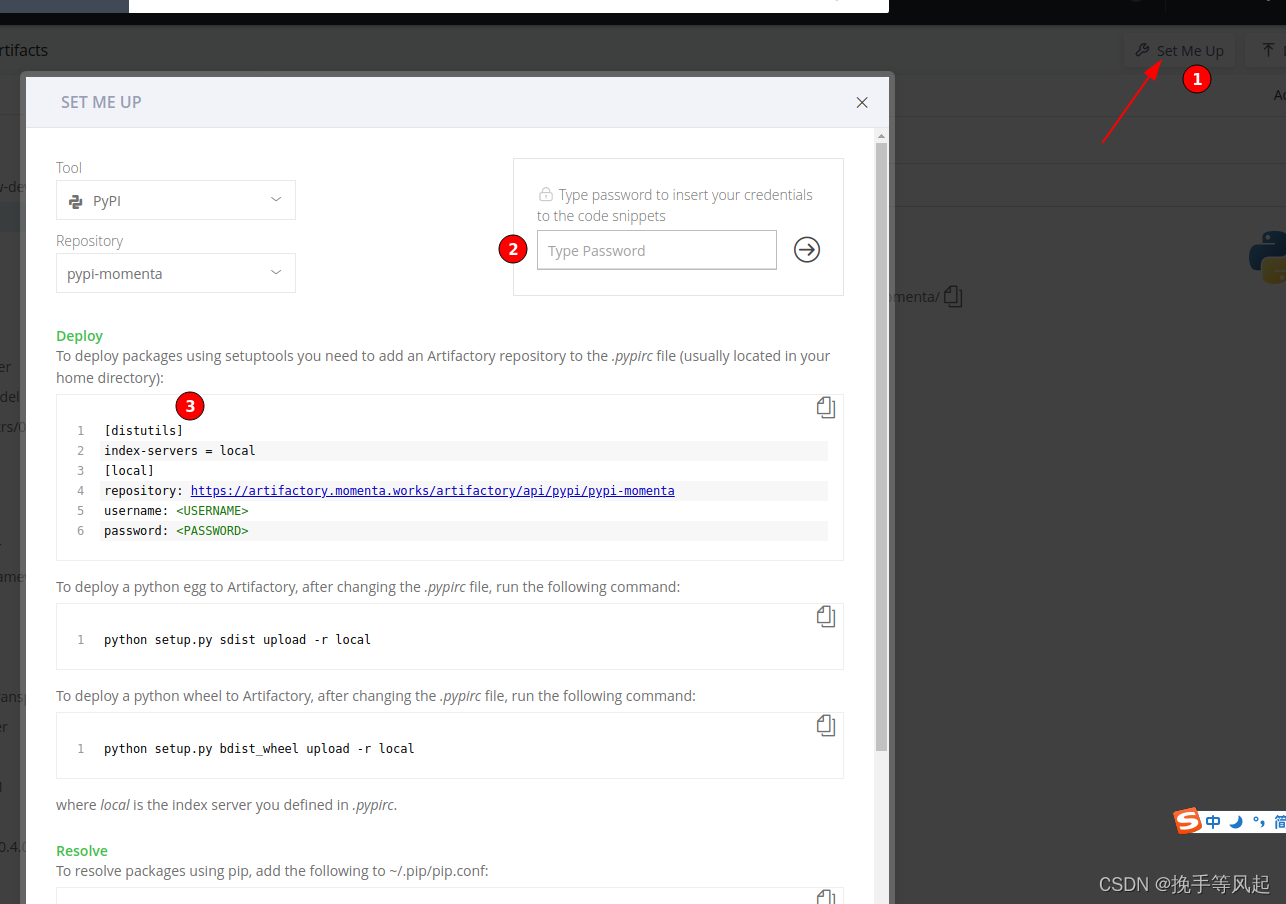Click the Deploy section heading

80,336
